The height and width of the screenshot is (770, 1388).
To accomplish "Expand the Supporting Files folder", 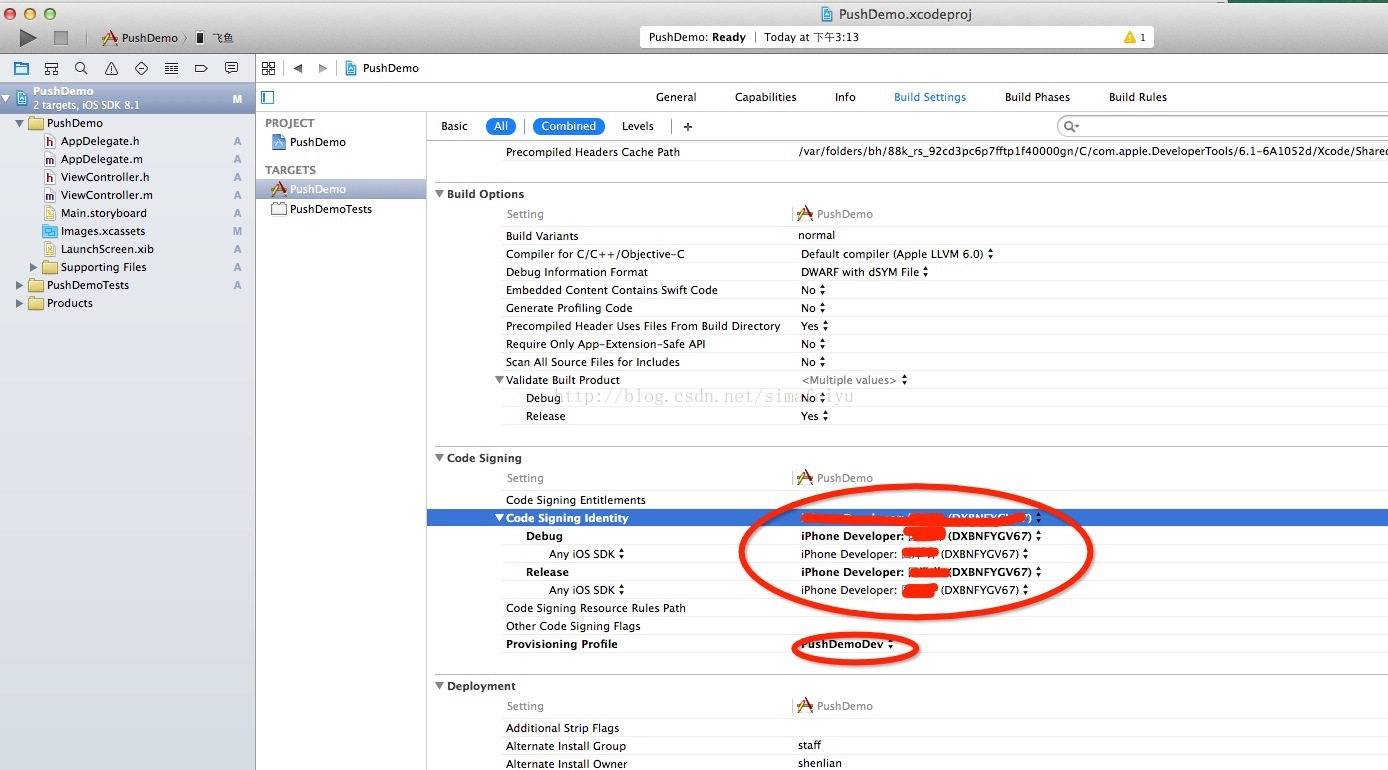I will [33, 267].
